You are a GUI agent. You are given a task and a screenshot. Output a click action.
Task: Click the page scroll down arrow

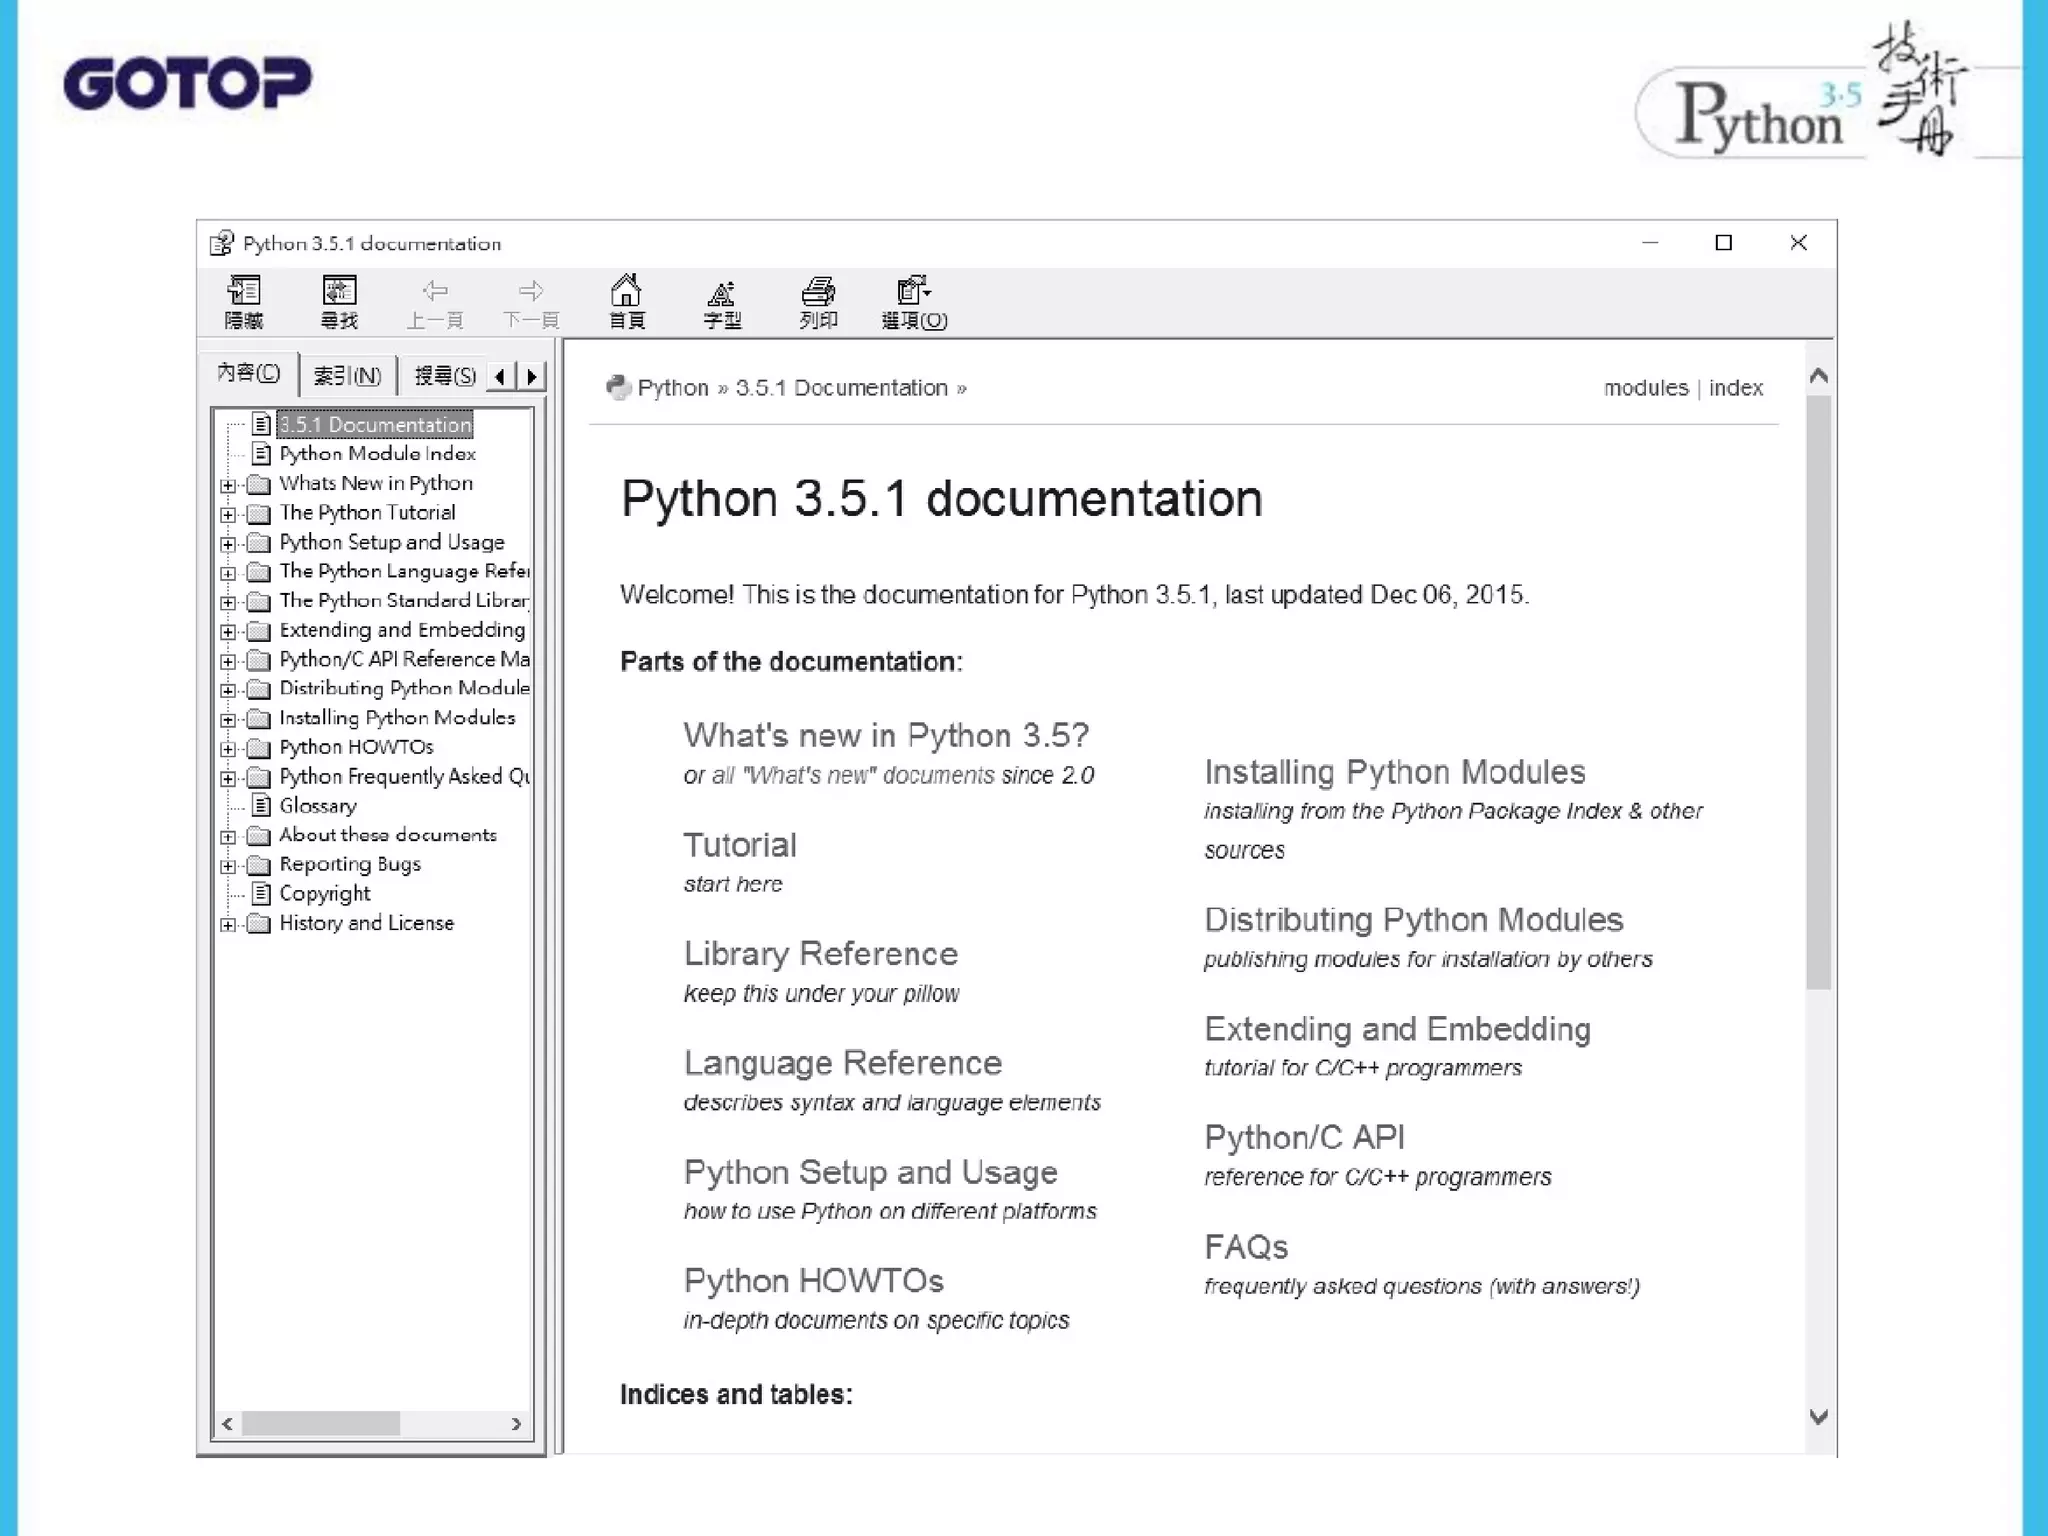click(1819, 1417)
